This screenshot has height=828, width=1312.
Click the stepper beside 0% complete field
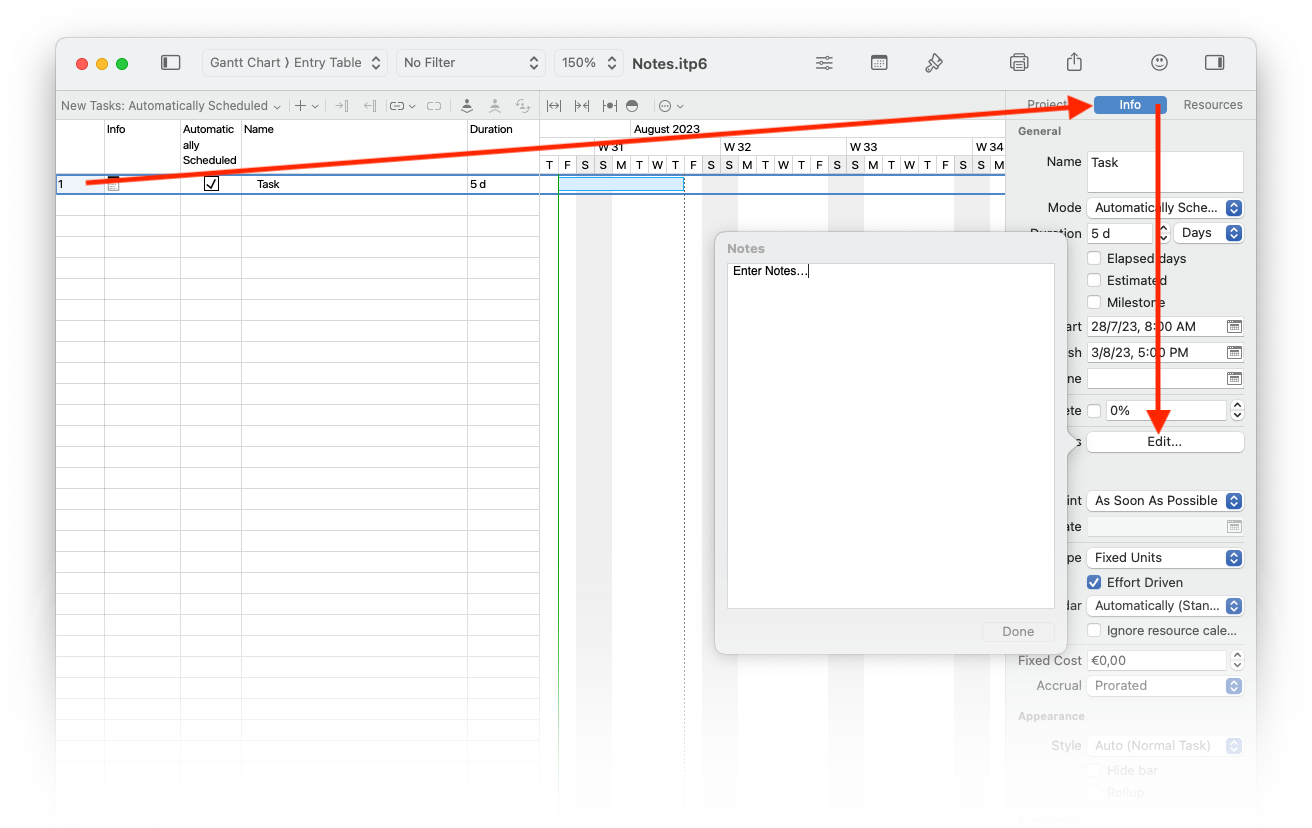click(x=1237, y=410)
